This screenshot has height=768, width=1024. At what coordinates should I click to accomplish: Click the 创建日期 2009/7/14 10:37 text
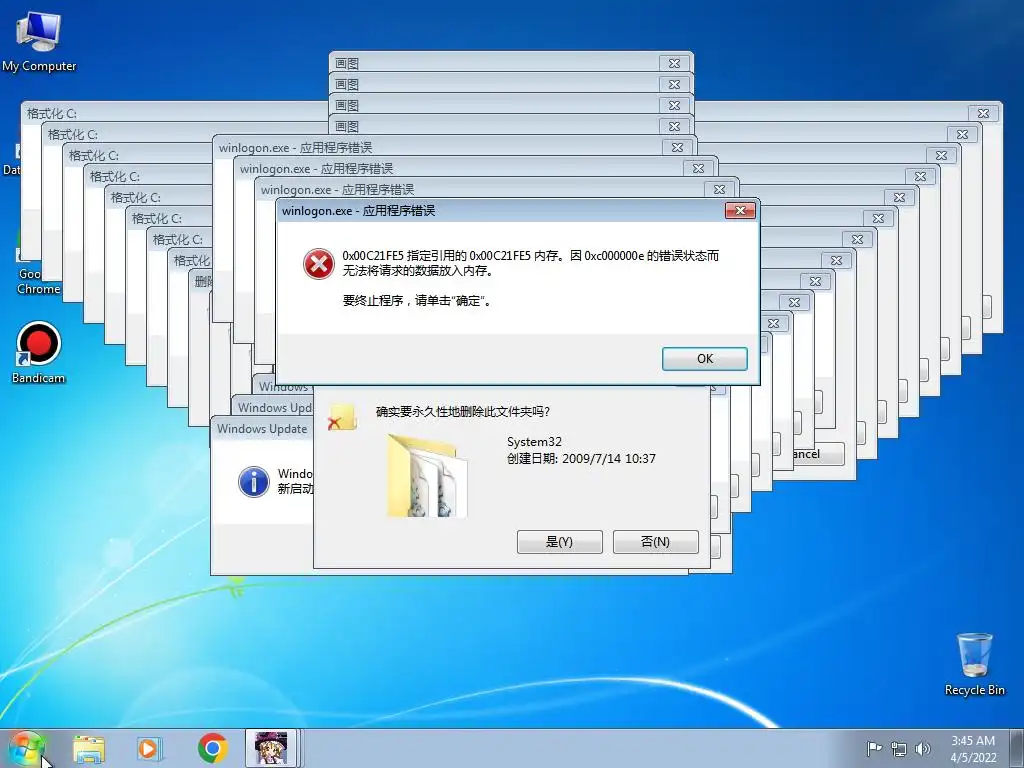(x=581, y=458)
